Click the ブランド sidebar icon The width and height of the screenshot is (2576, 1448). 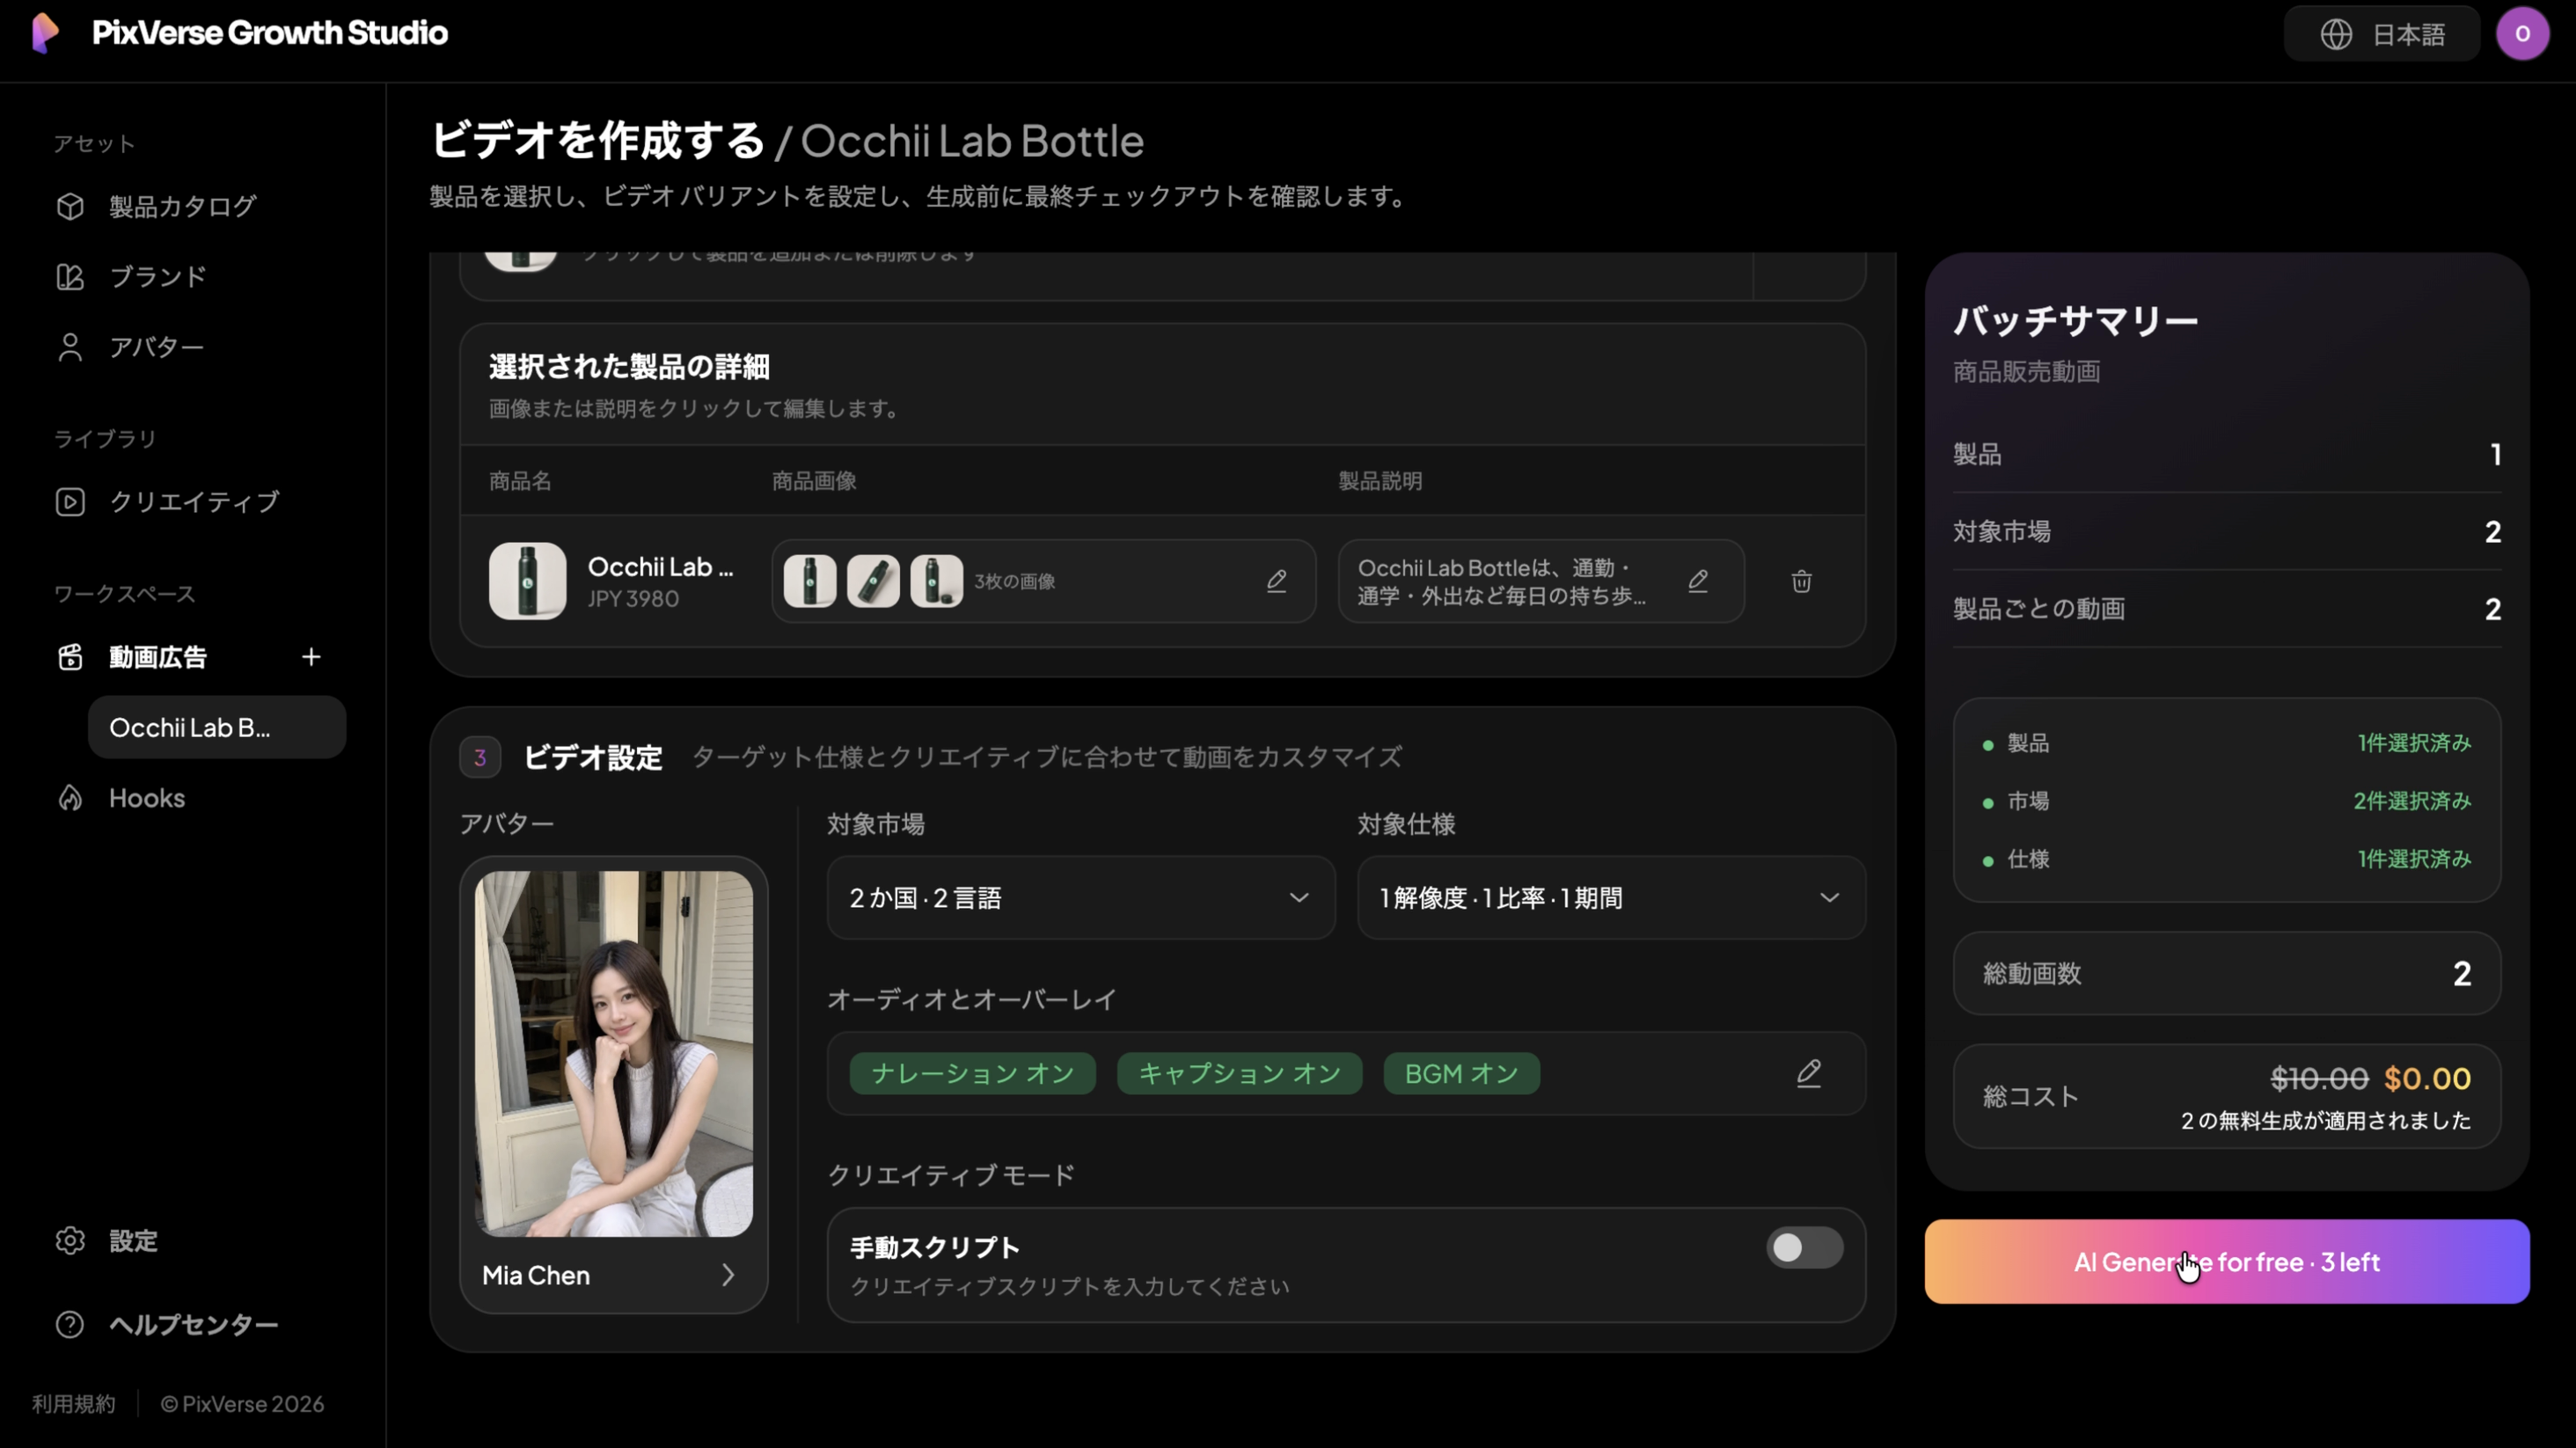tap(70, 277)
